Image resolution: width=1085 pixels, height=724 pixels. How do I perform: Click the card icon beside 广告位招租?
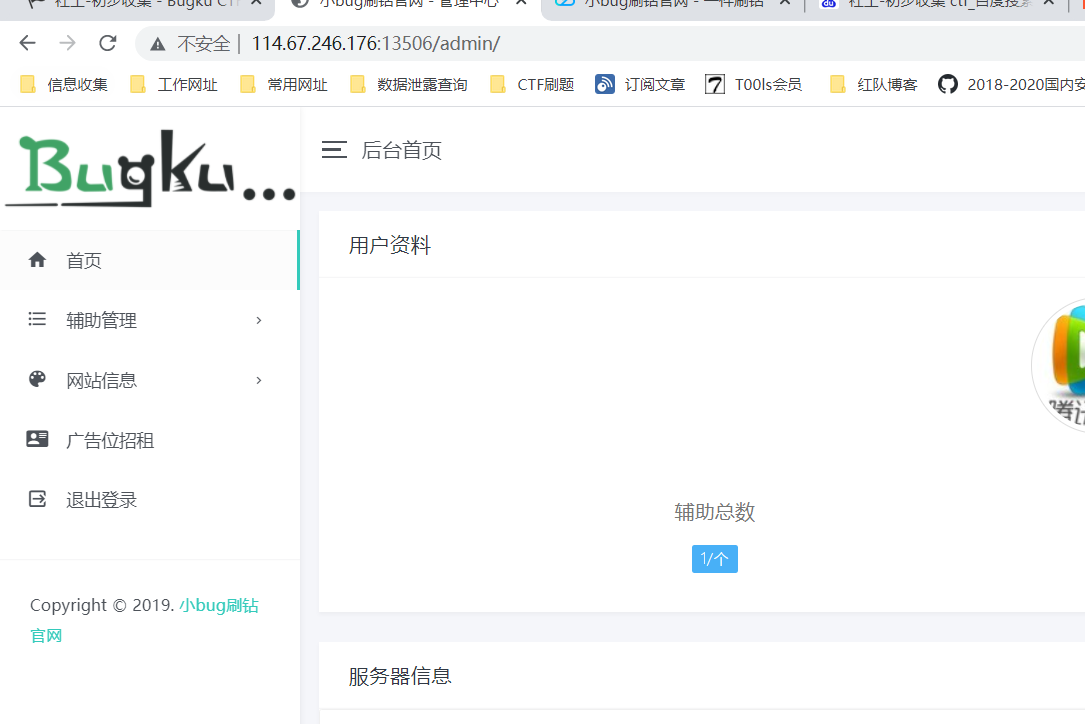(37, 439)
